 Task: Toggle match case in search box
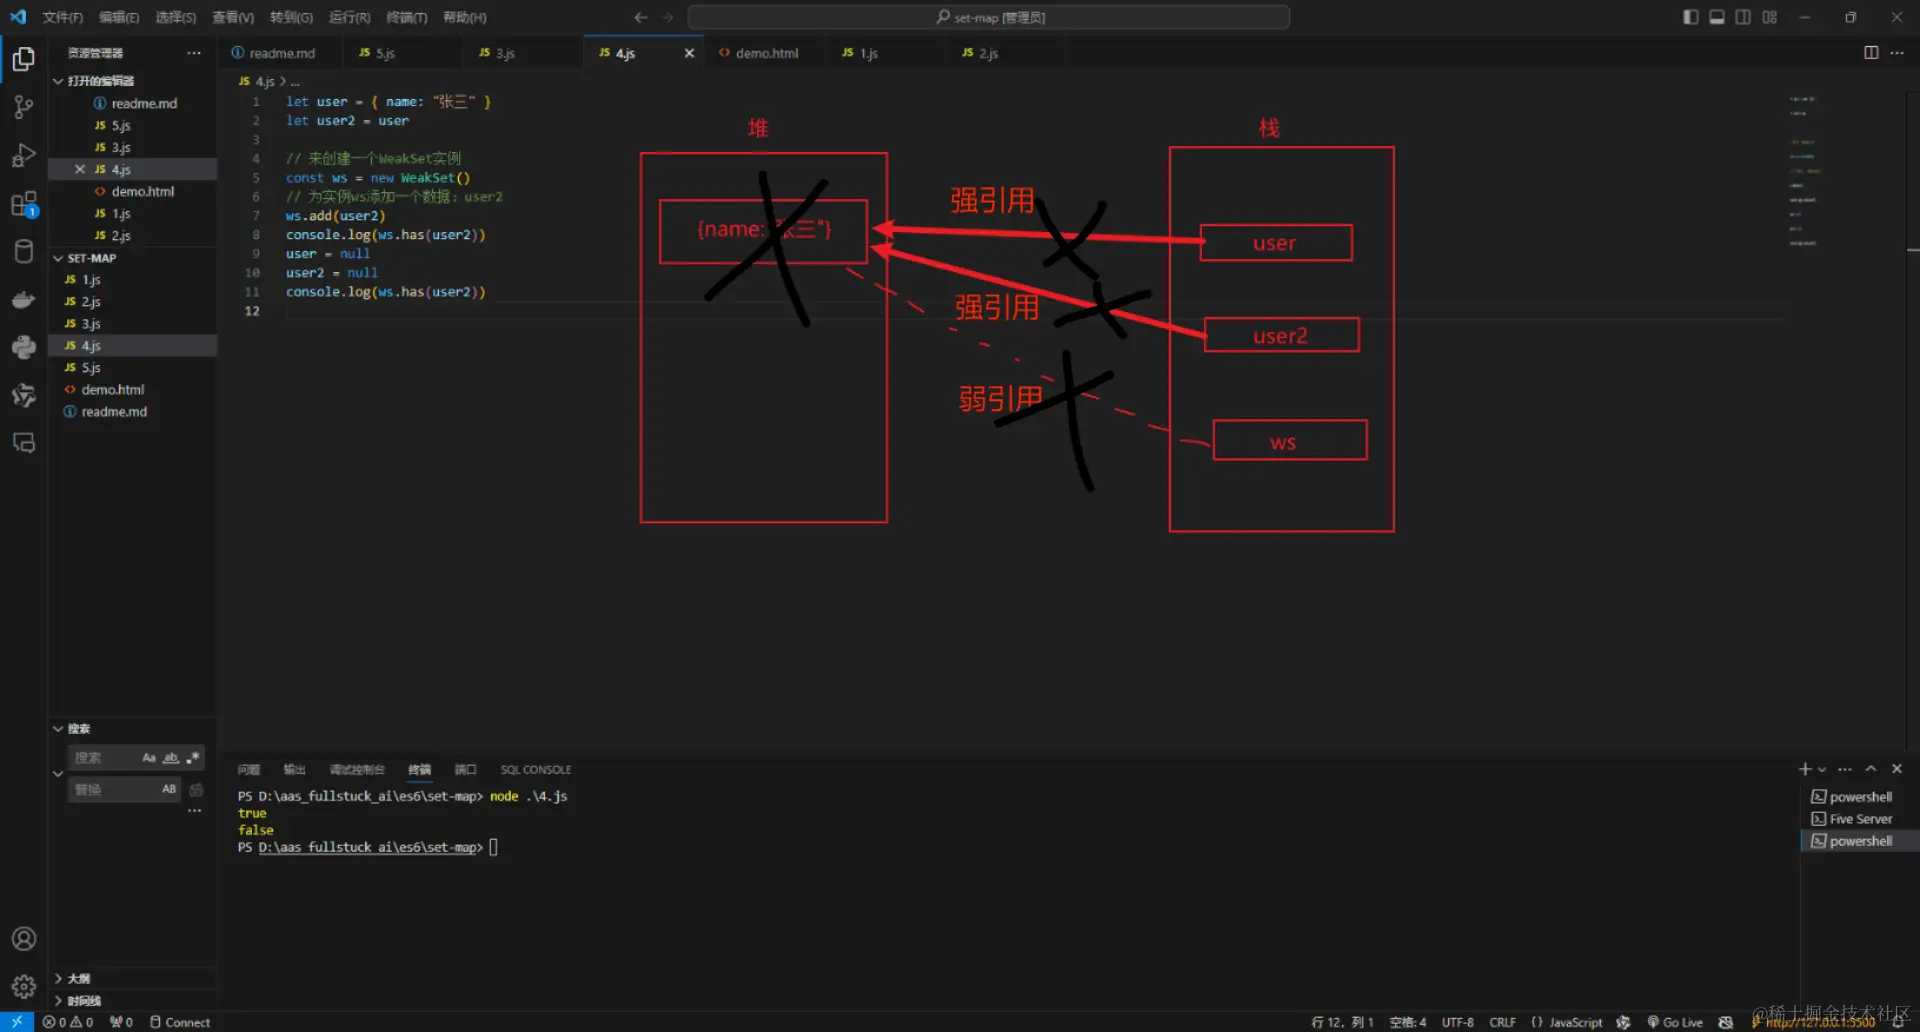coord(149,758)
